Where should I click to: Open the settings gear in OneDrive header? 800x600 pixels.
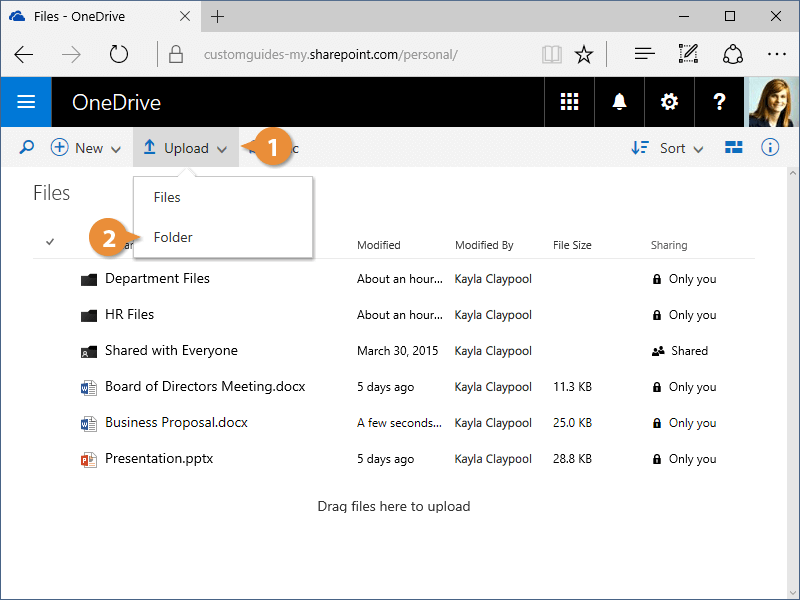[x=669, y=102]
